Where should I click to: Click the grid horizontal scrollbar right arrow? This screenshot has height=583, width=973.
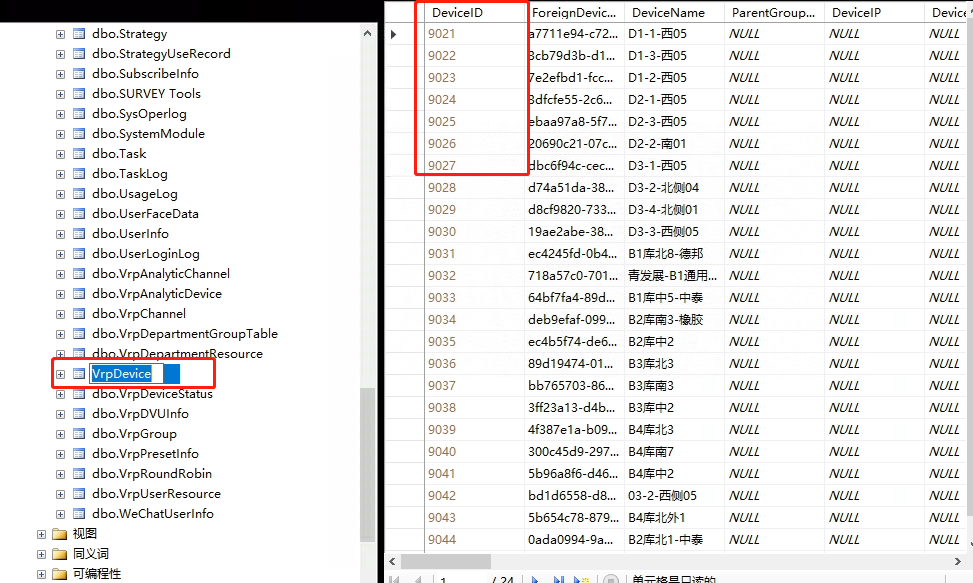[957, 561]
